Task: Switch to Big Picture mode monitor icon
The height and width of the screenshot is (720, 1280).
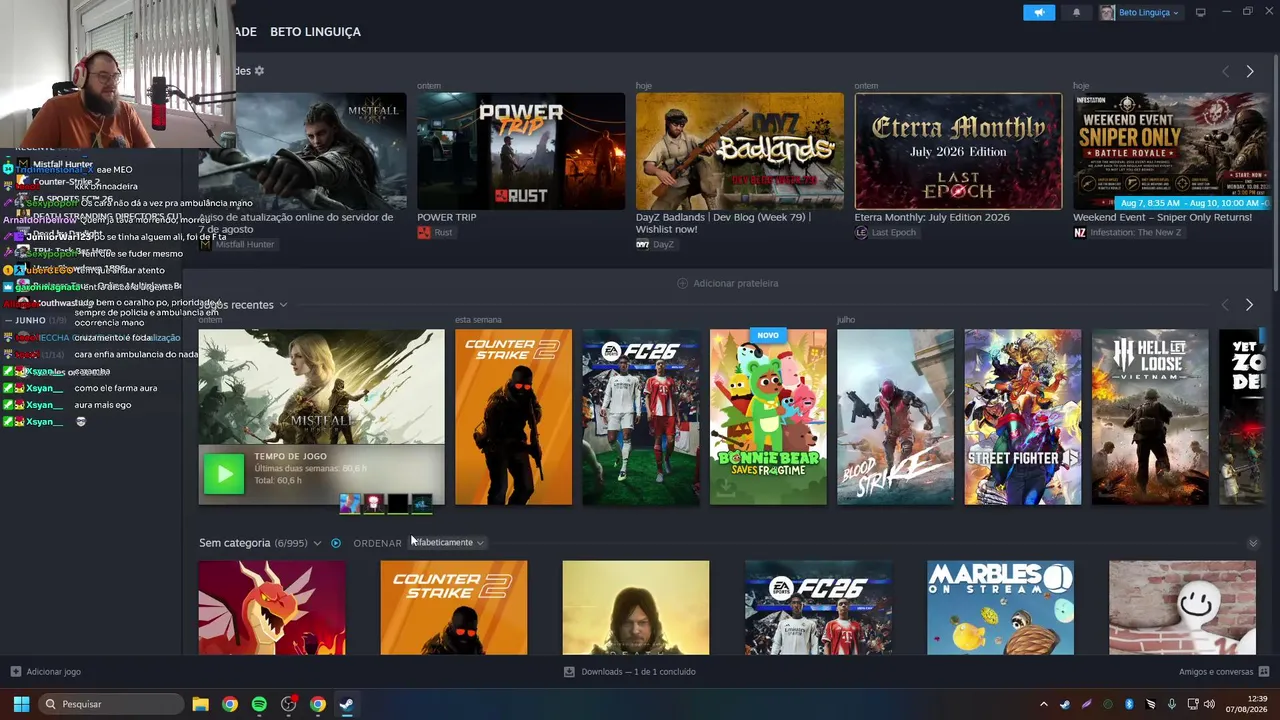Action: click(1200, 12)
